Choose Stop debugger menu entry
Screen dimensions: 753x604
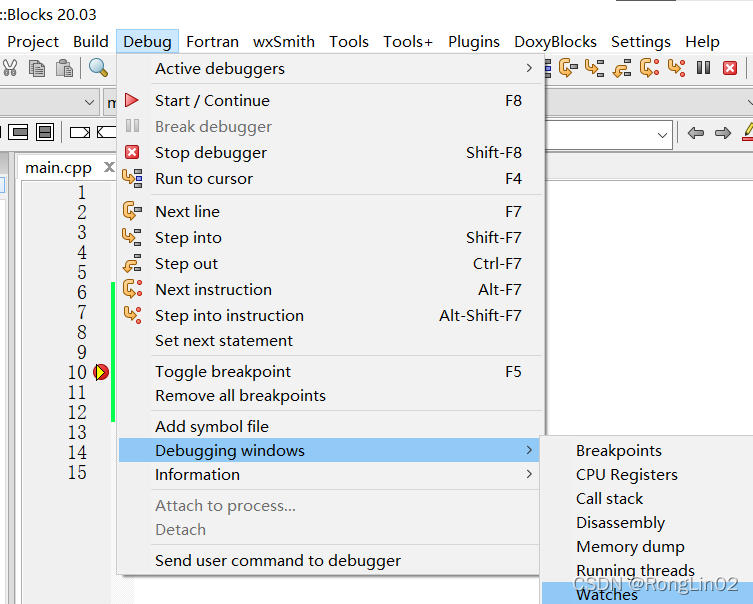pos(330,153)
